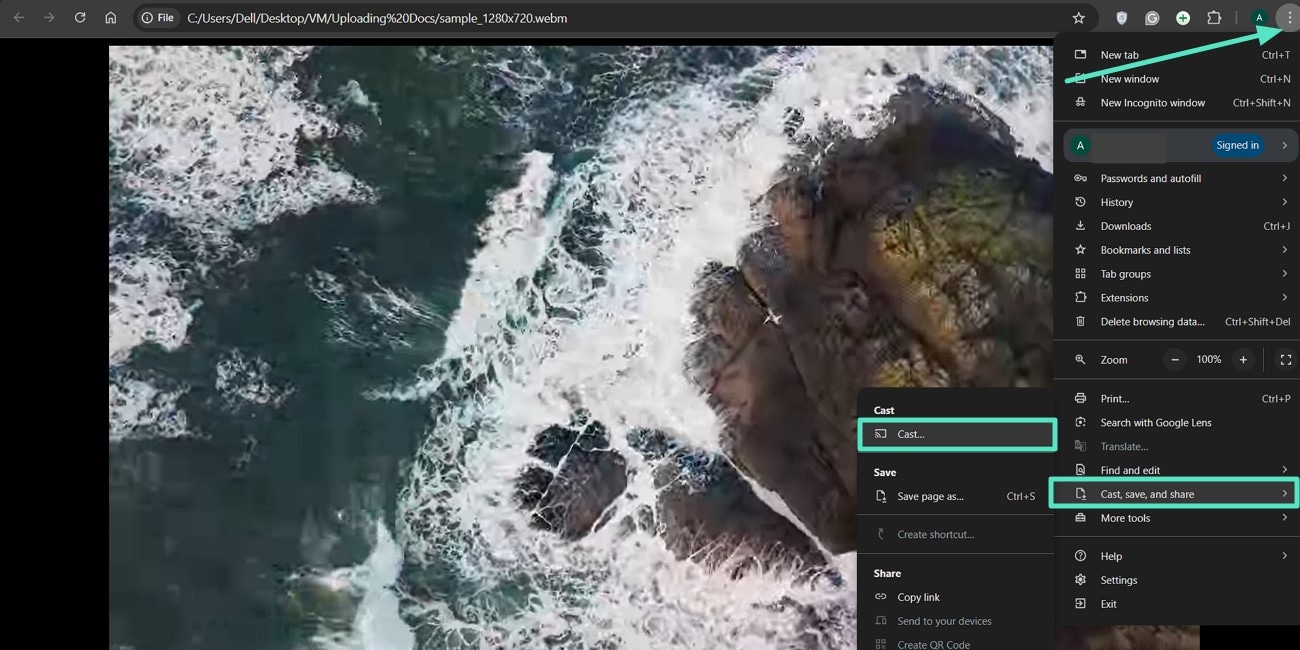Expand the Tab groups submenu
The image size is (1300, 650).
click(x=1176, y=274)
